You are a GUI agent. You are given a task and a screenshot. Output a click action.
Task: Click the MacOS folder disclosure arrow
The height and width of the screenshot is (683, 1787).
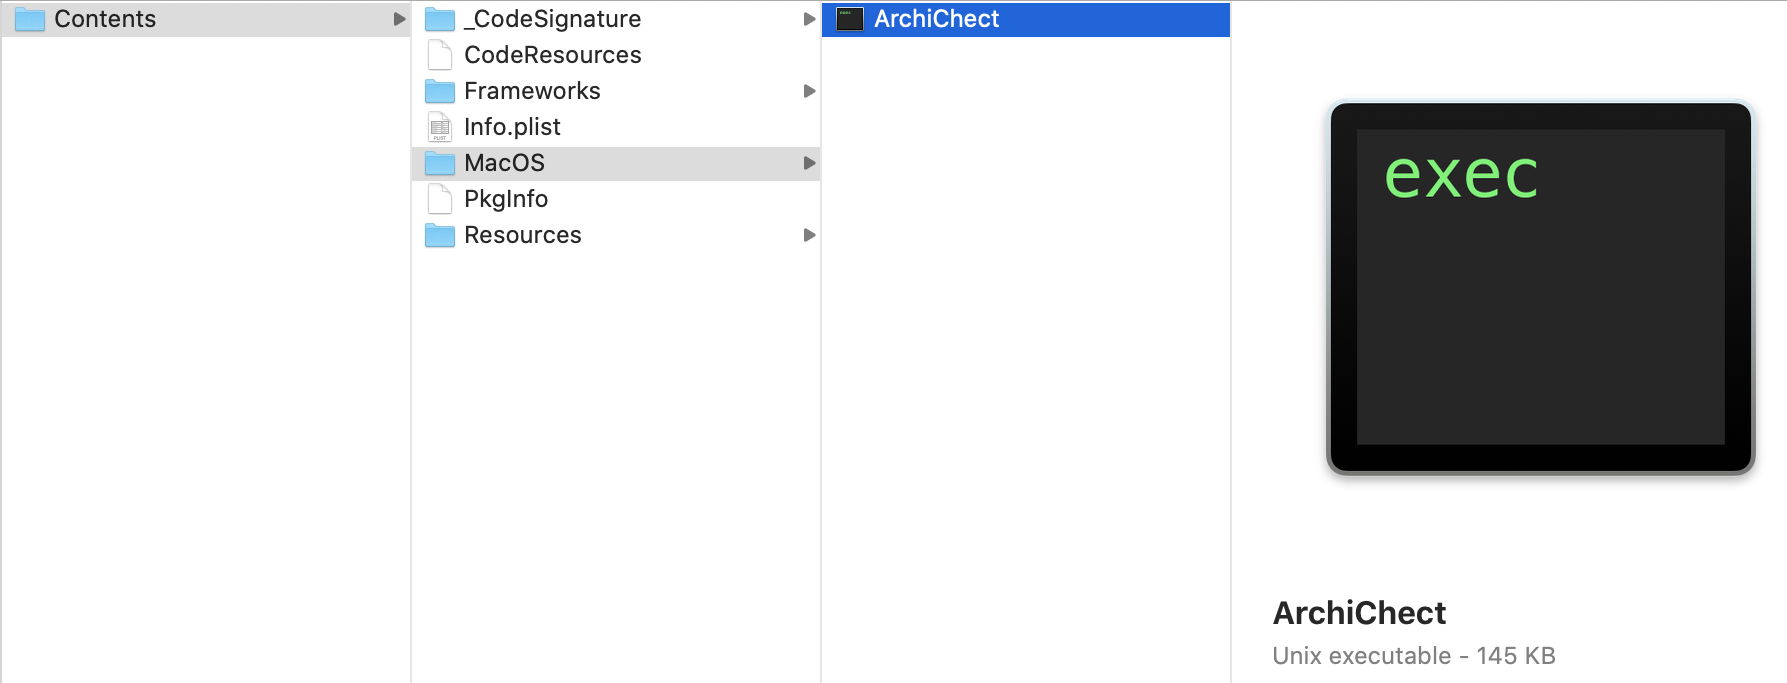[809, 163]
